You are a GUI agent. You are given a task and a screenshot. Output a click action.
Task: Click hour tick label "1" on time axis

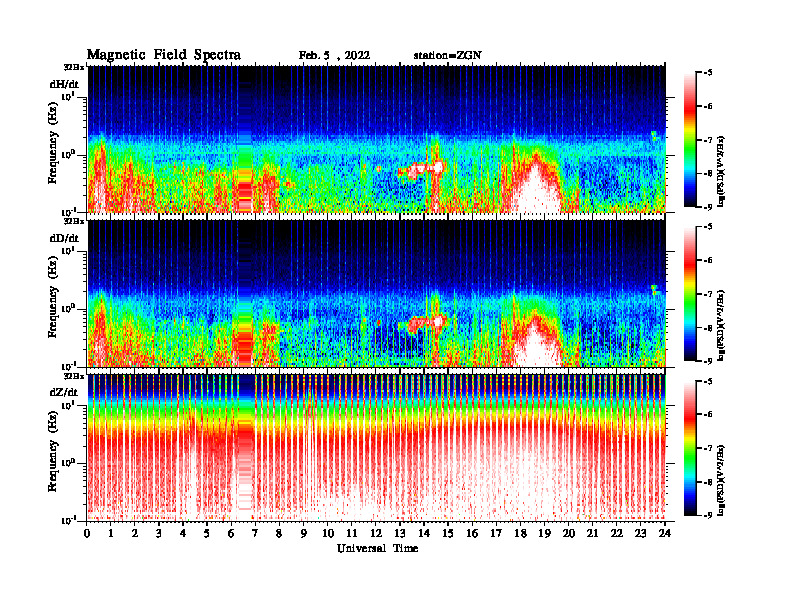click(111, 534)
